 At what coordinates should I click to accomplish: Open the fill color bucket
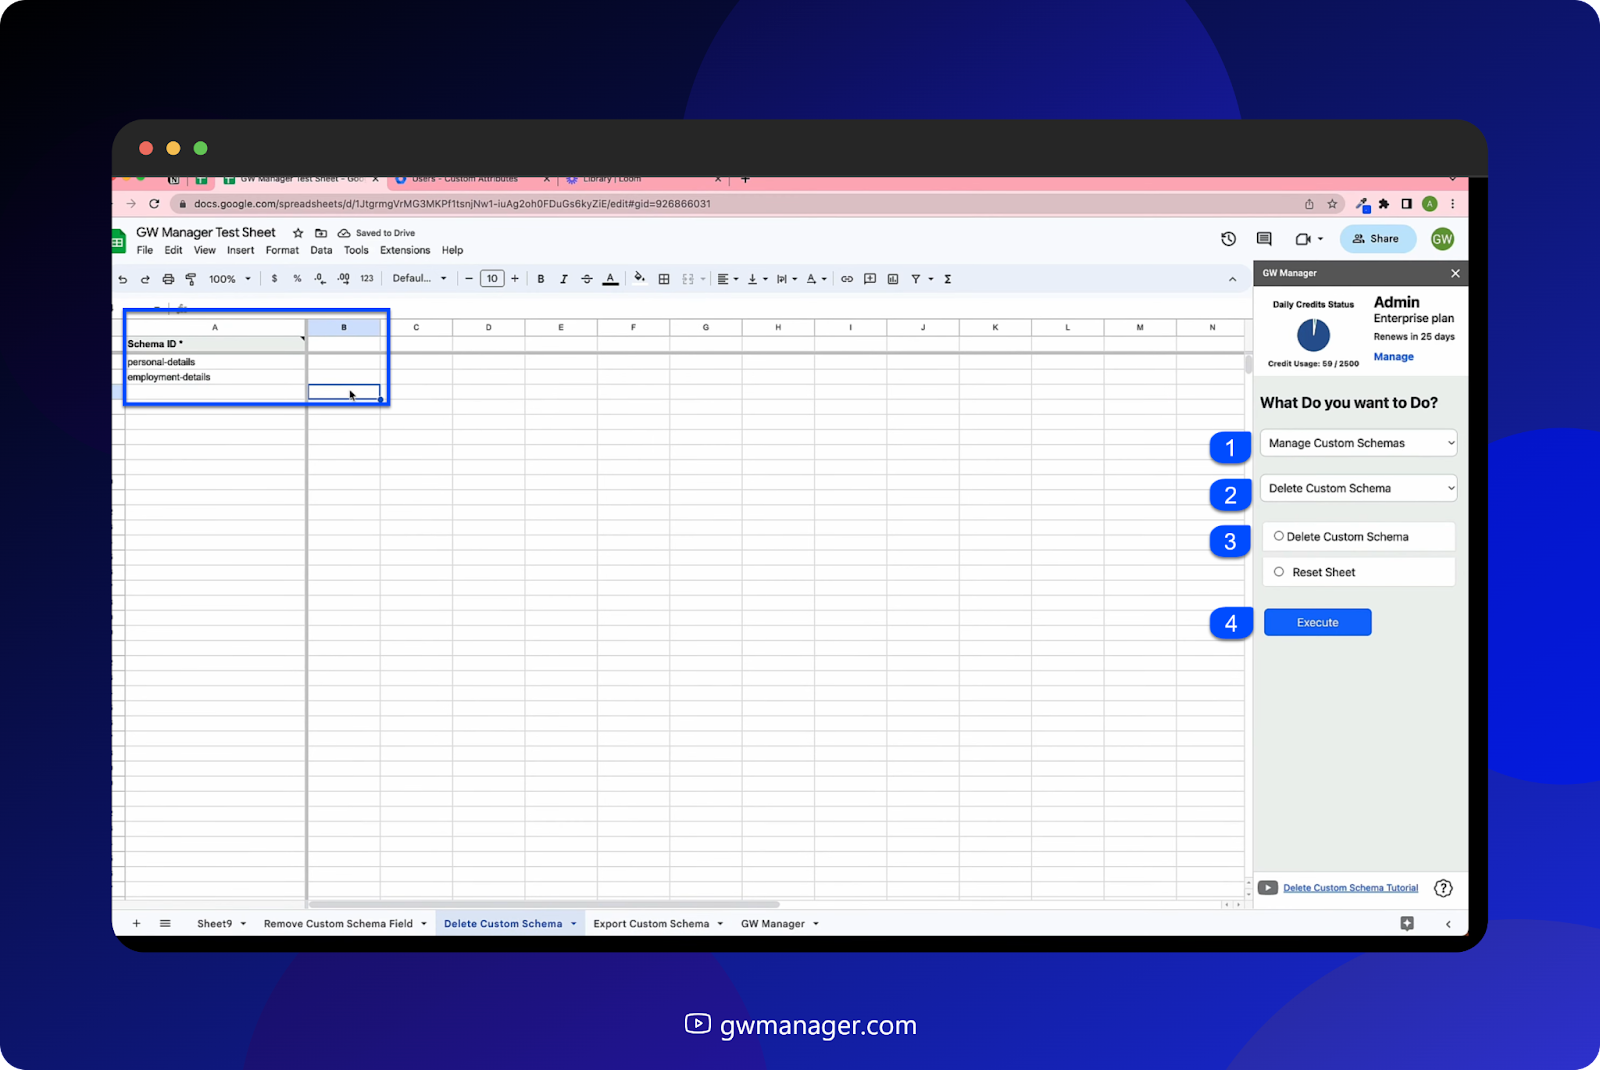click(x=640, y=279)
